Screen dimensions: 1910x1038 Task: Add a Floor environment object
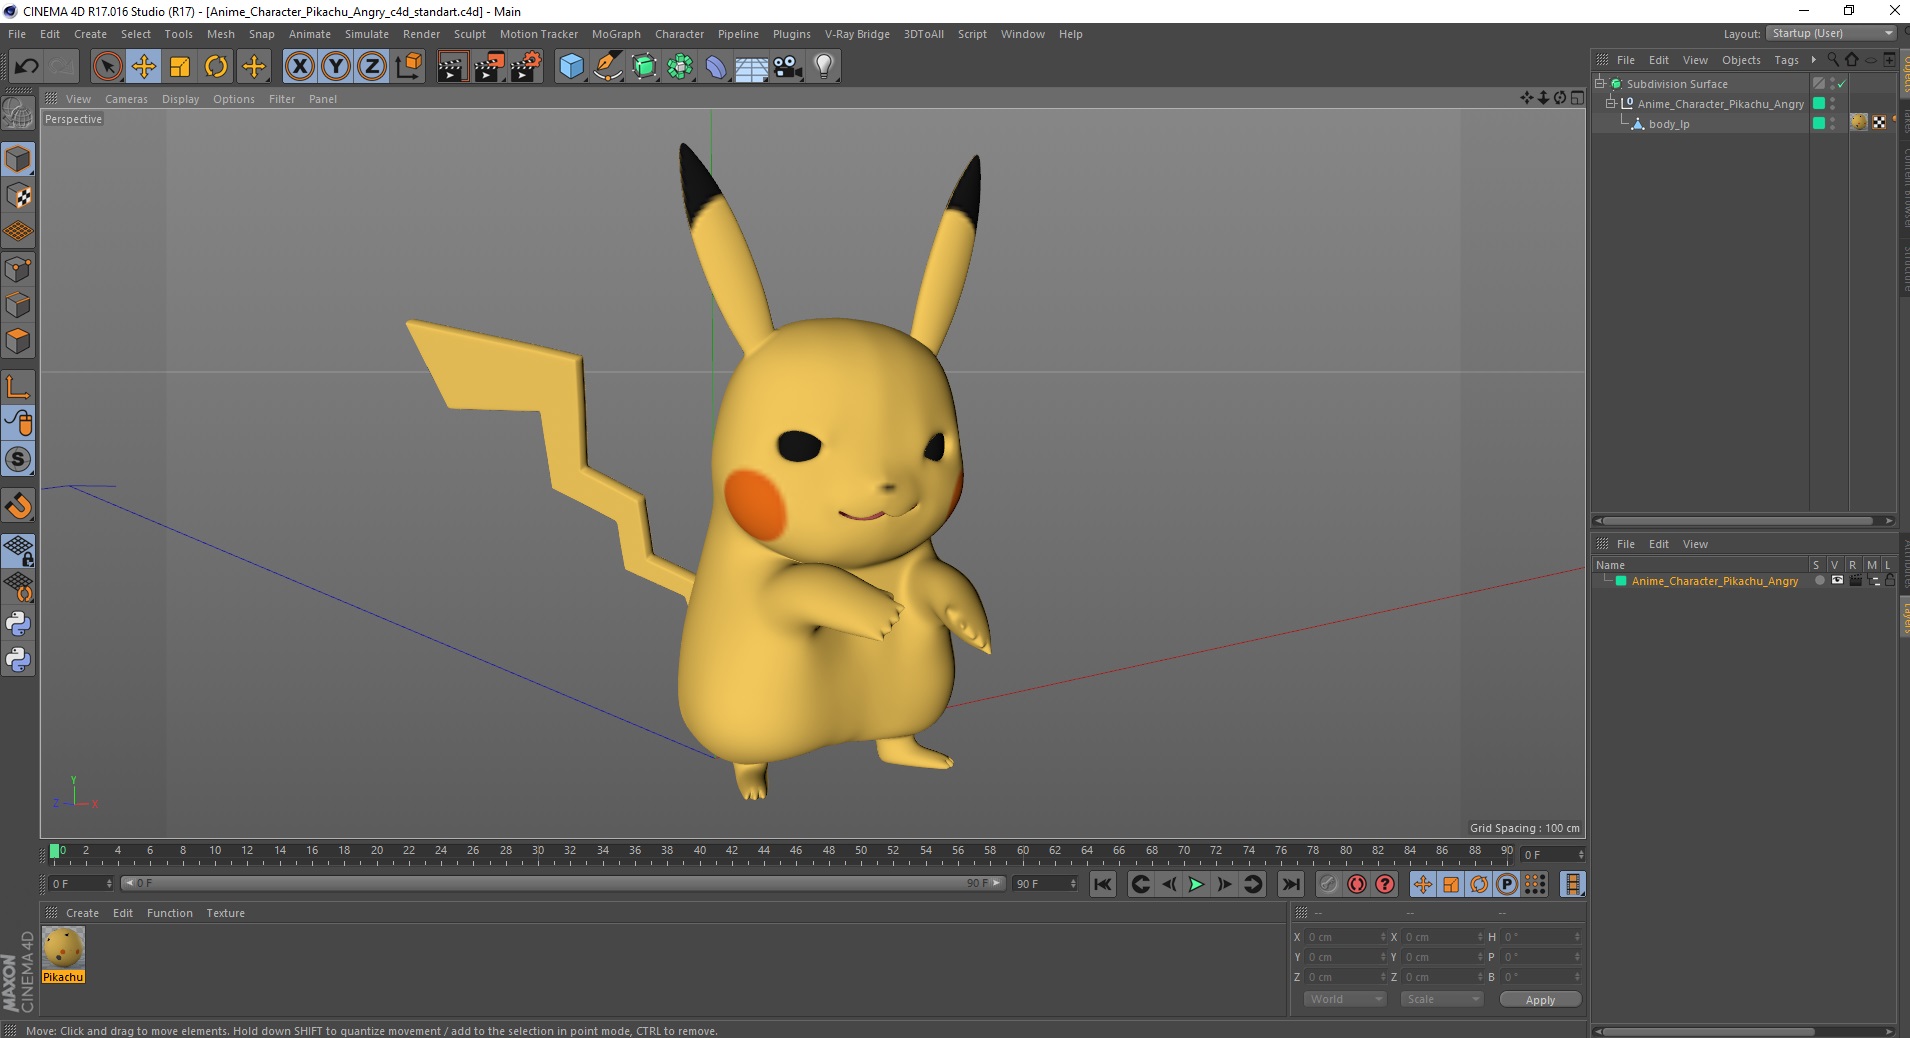point(752,67)
